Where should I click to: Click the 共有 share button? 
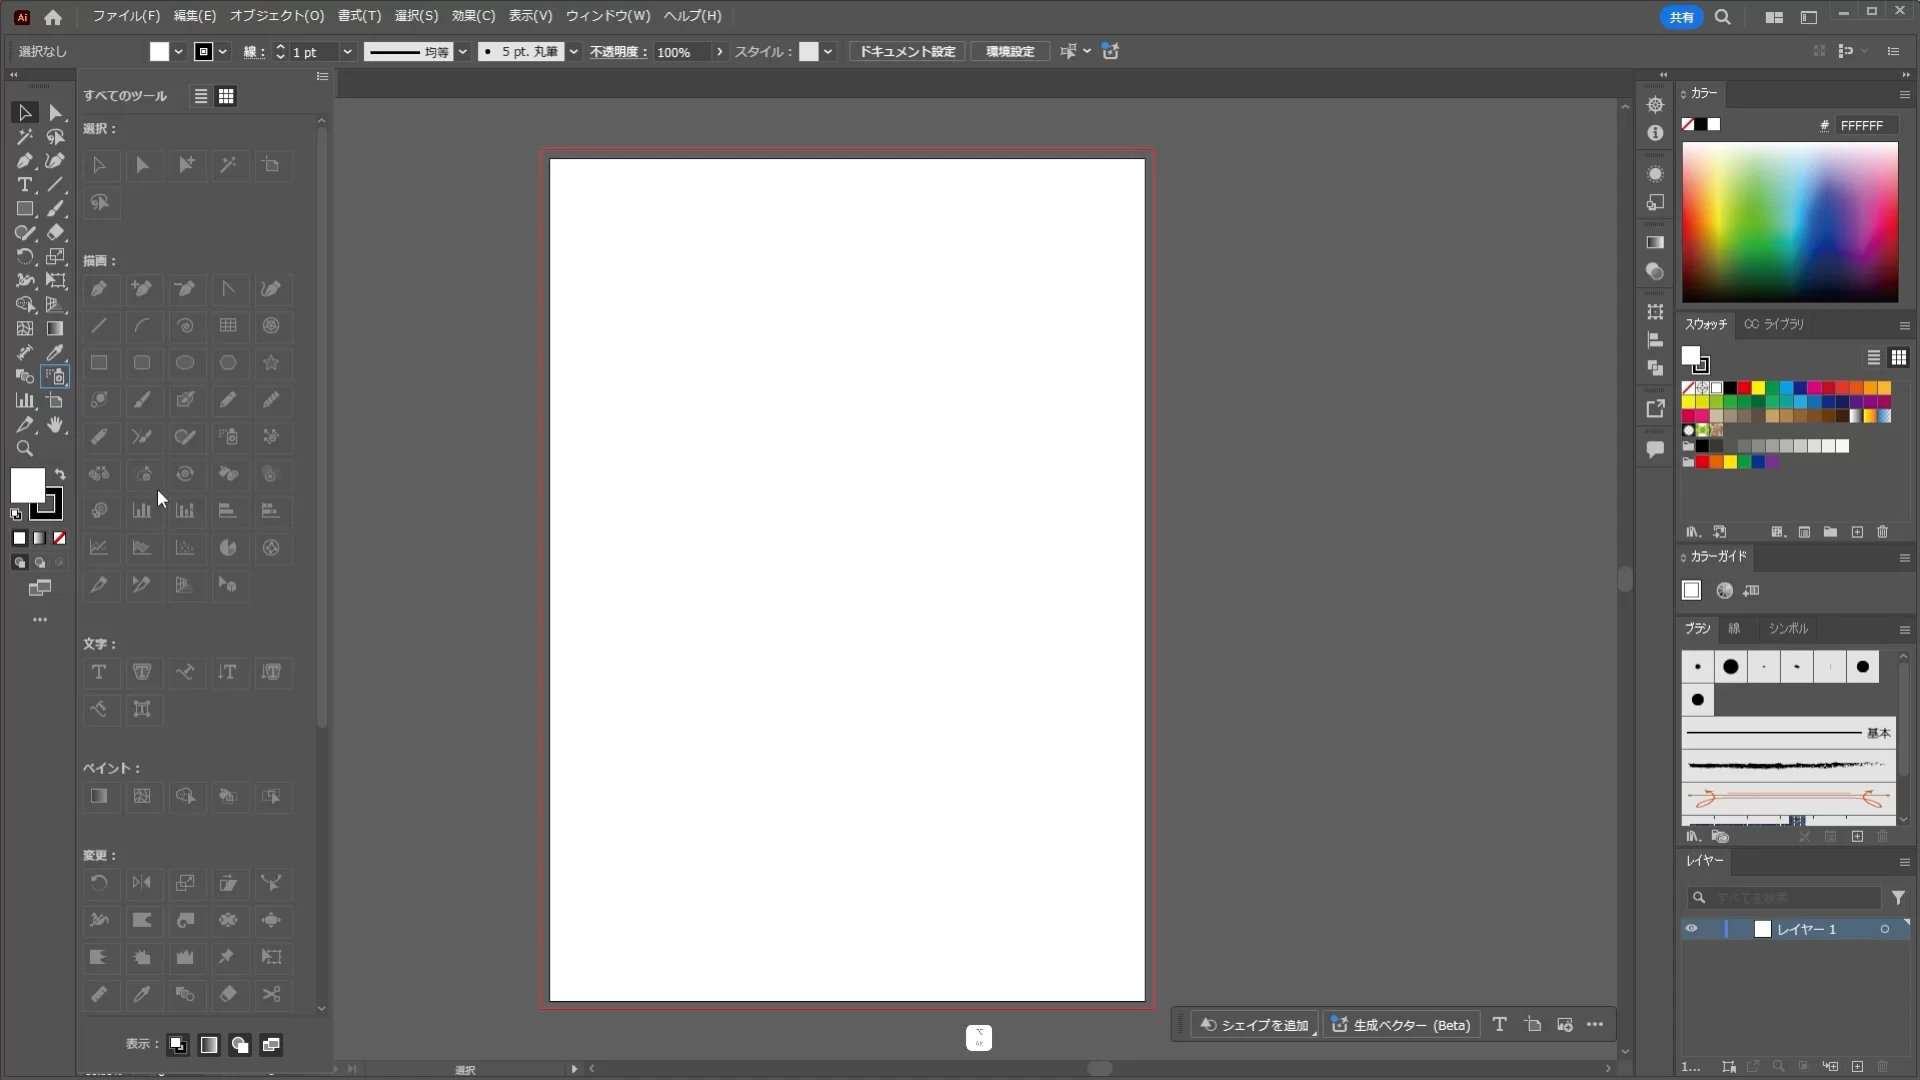point(1681,17)
